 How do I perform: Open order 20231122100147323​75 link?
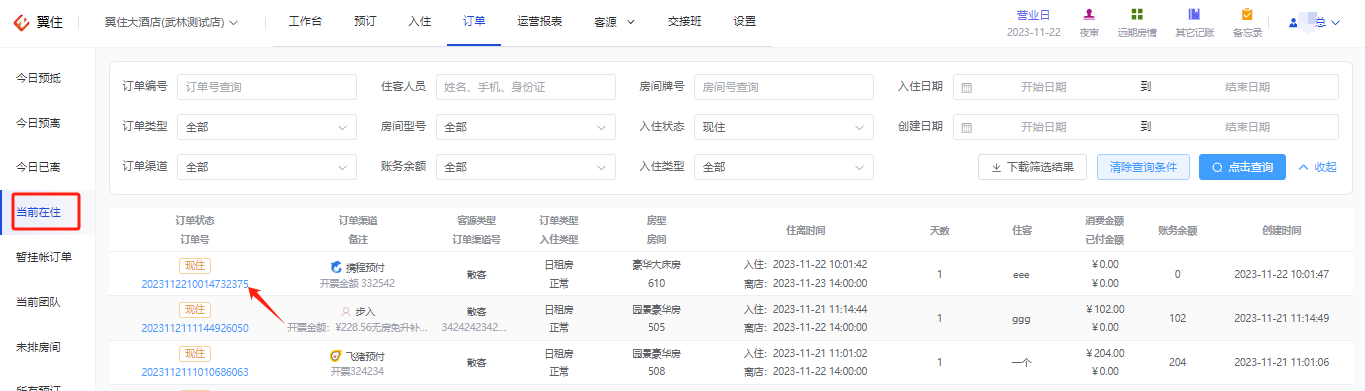pos(195,284)
